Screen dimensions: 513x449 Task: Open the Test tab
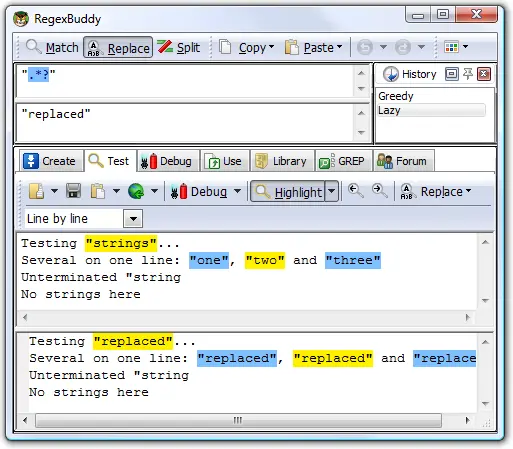[x=110, y=161]
